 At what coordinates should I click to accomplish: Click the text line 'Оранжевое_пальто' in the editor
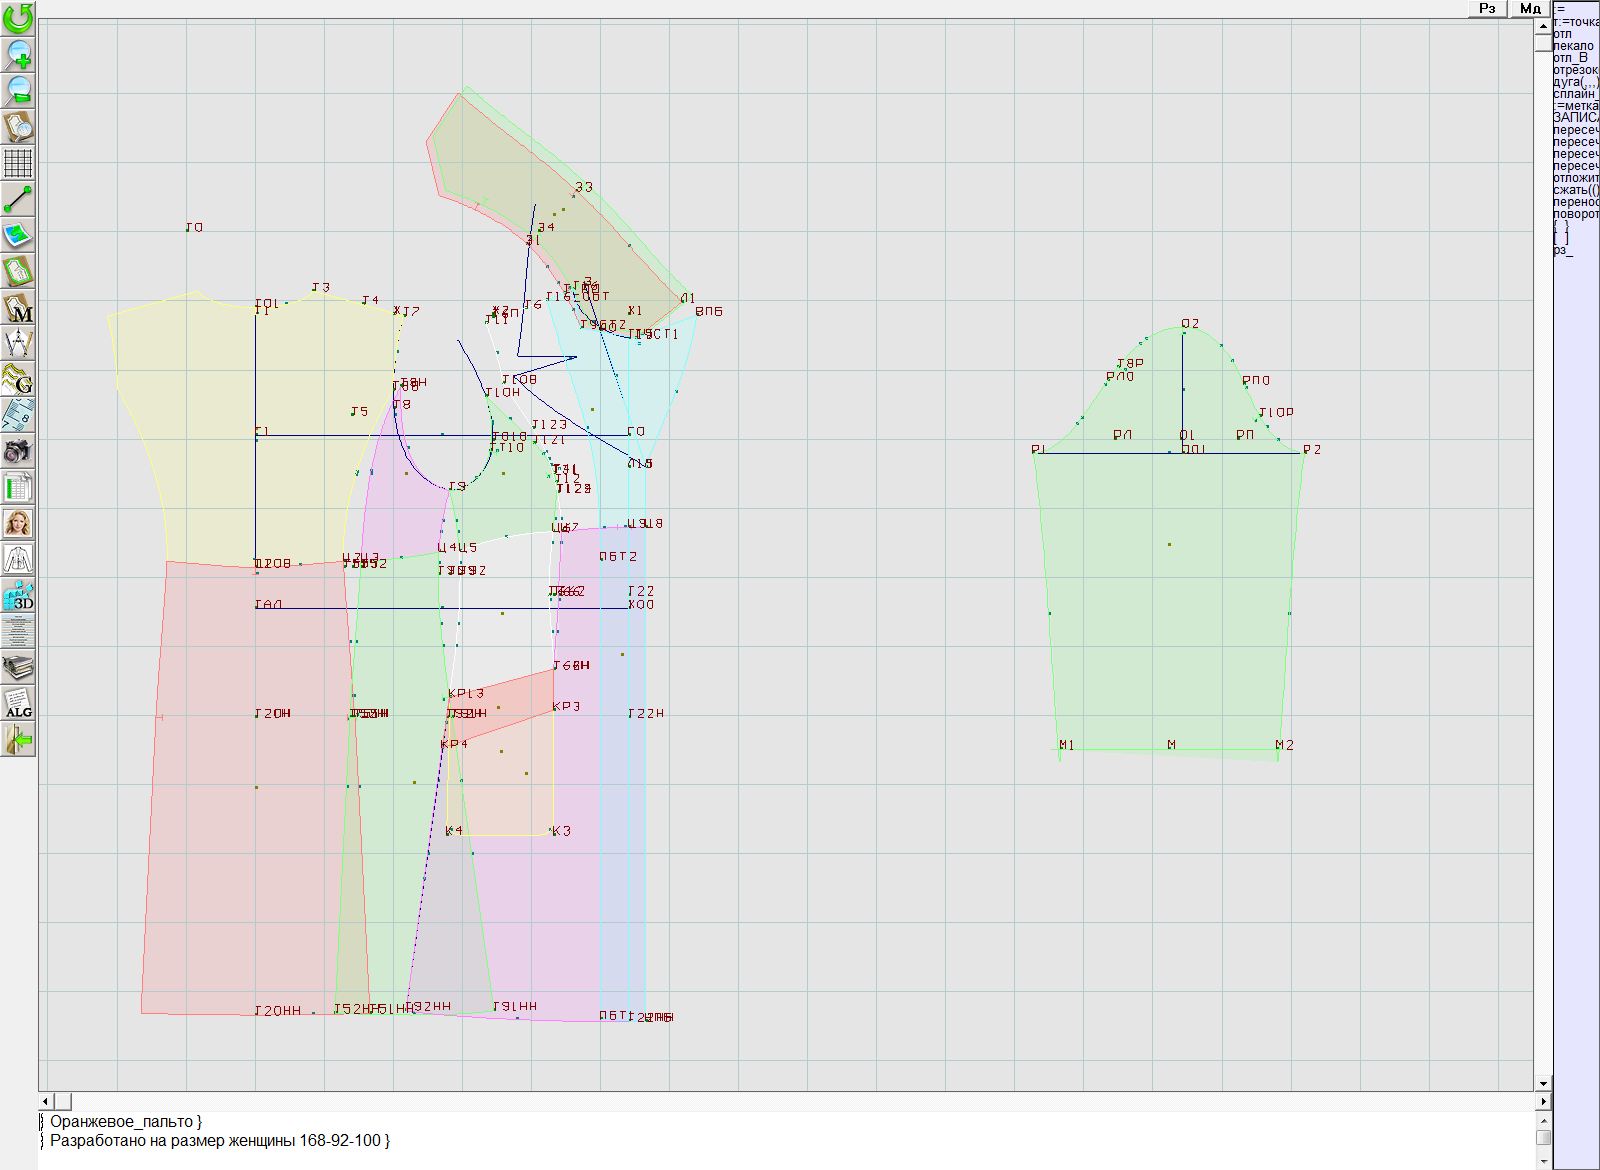125,1122
